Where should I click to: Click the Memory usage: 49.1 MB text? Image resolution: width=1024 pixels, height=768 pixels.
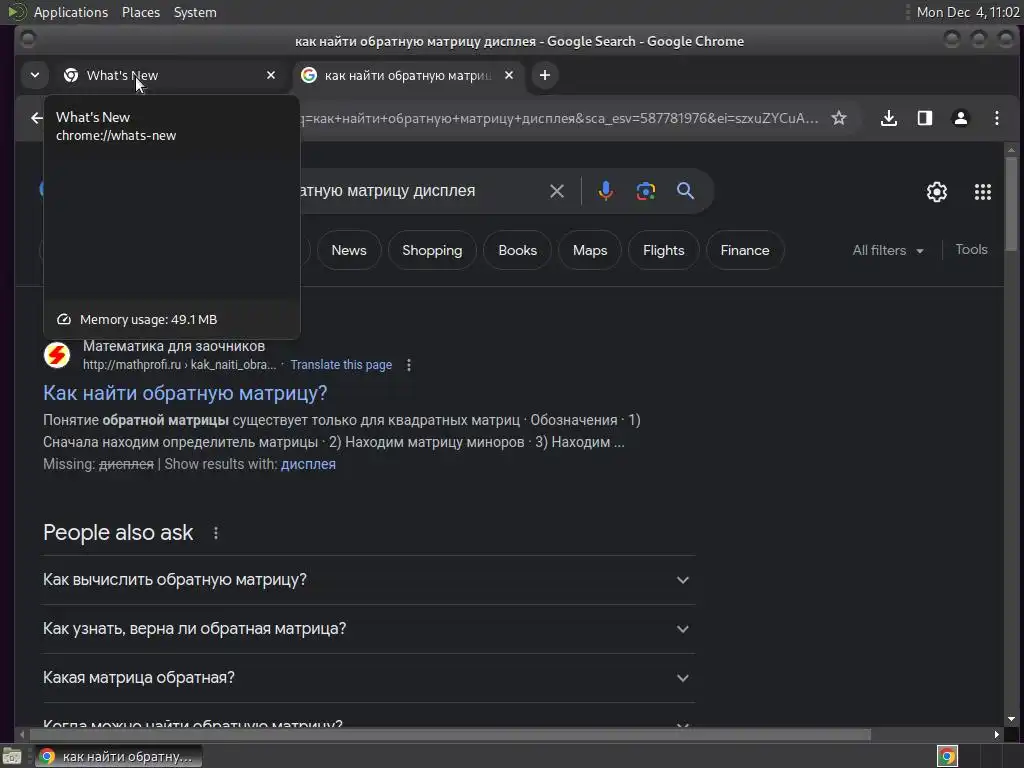[148, 319]
